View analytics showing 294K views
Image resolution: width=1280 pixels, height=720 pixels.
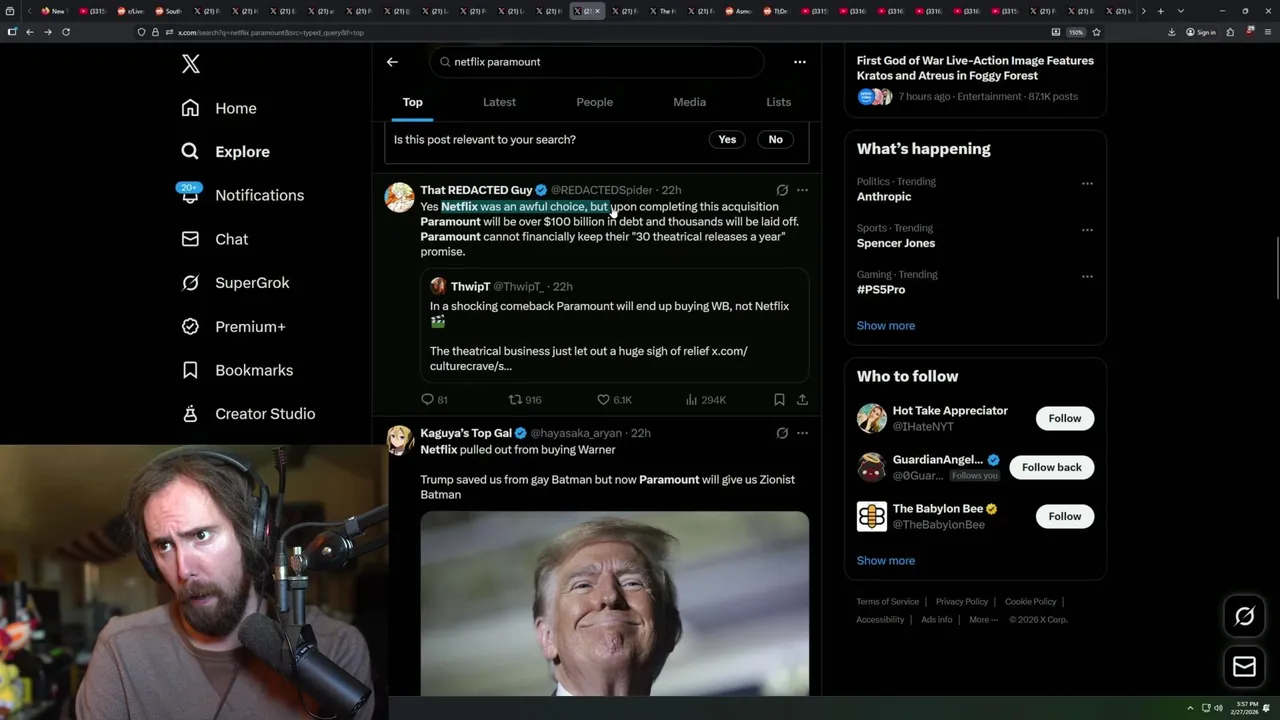[x=706, y=400]
